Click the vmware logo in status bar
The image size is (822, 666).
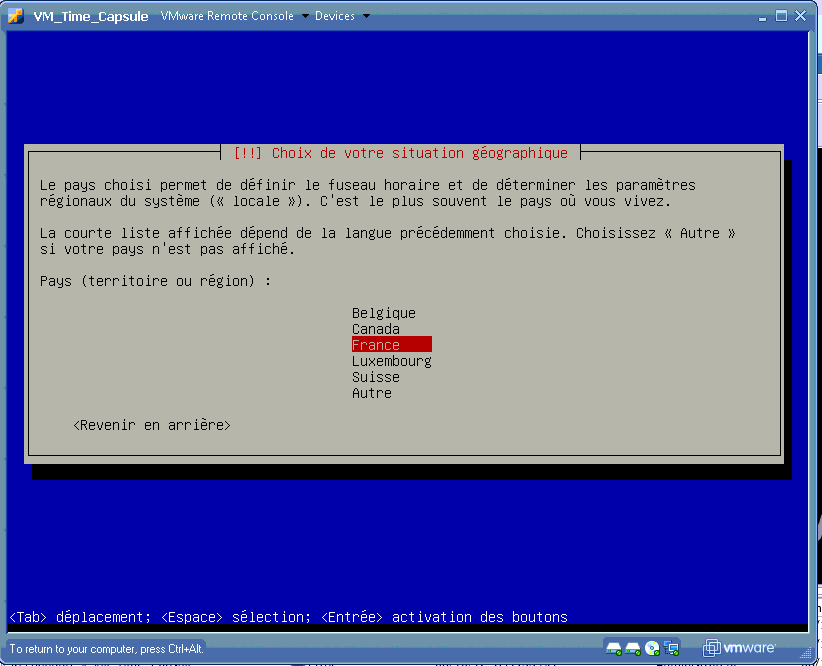click(x=739, y=648)
